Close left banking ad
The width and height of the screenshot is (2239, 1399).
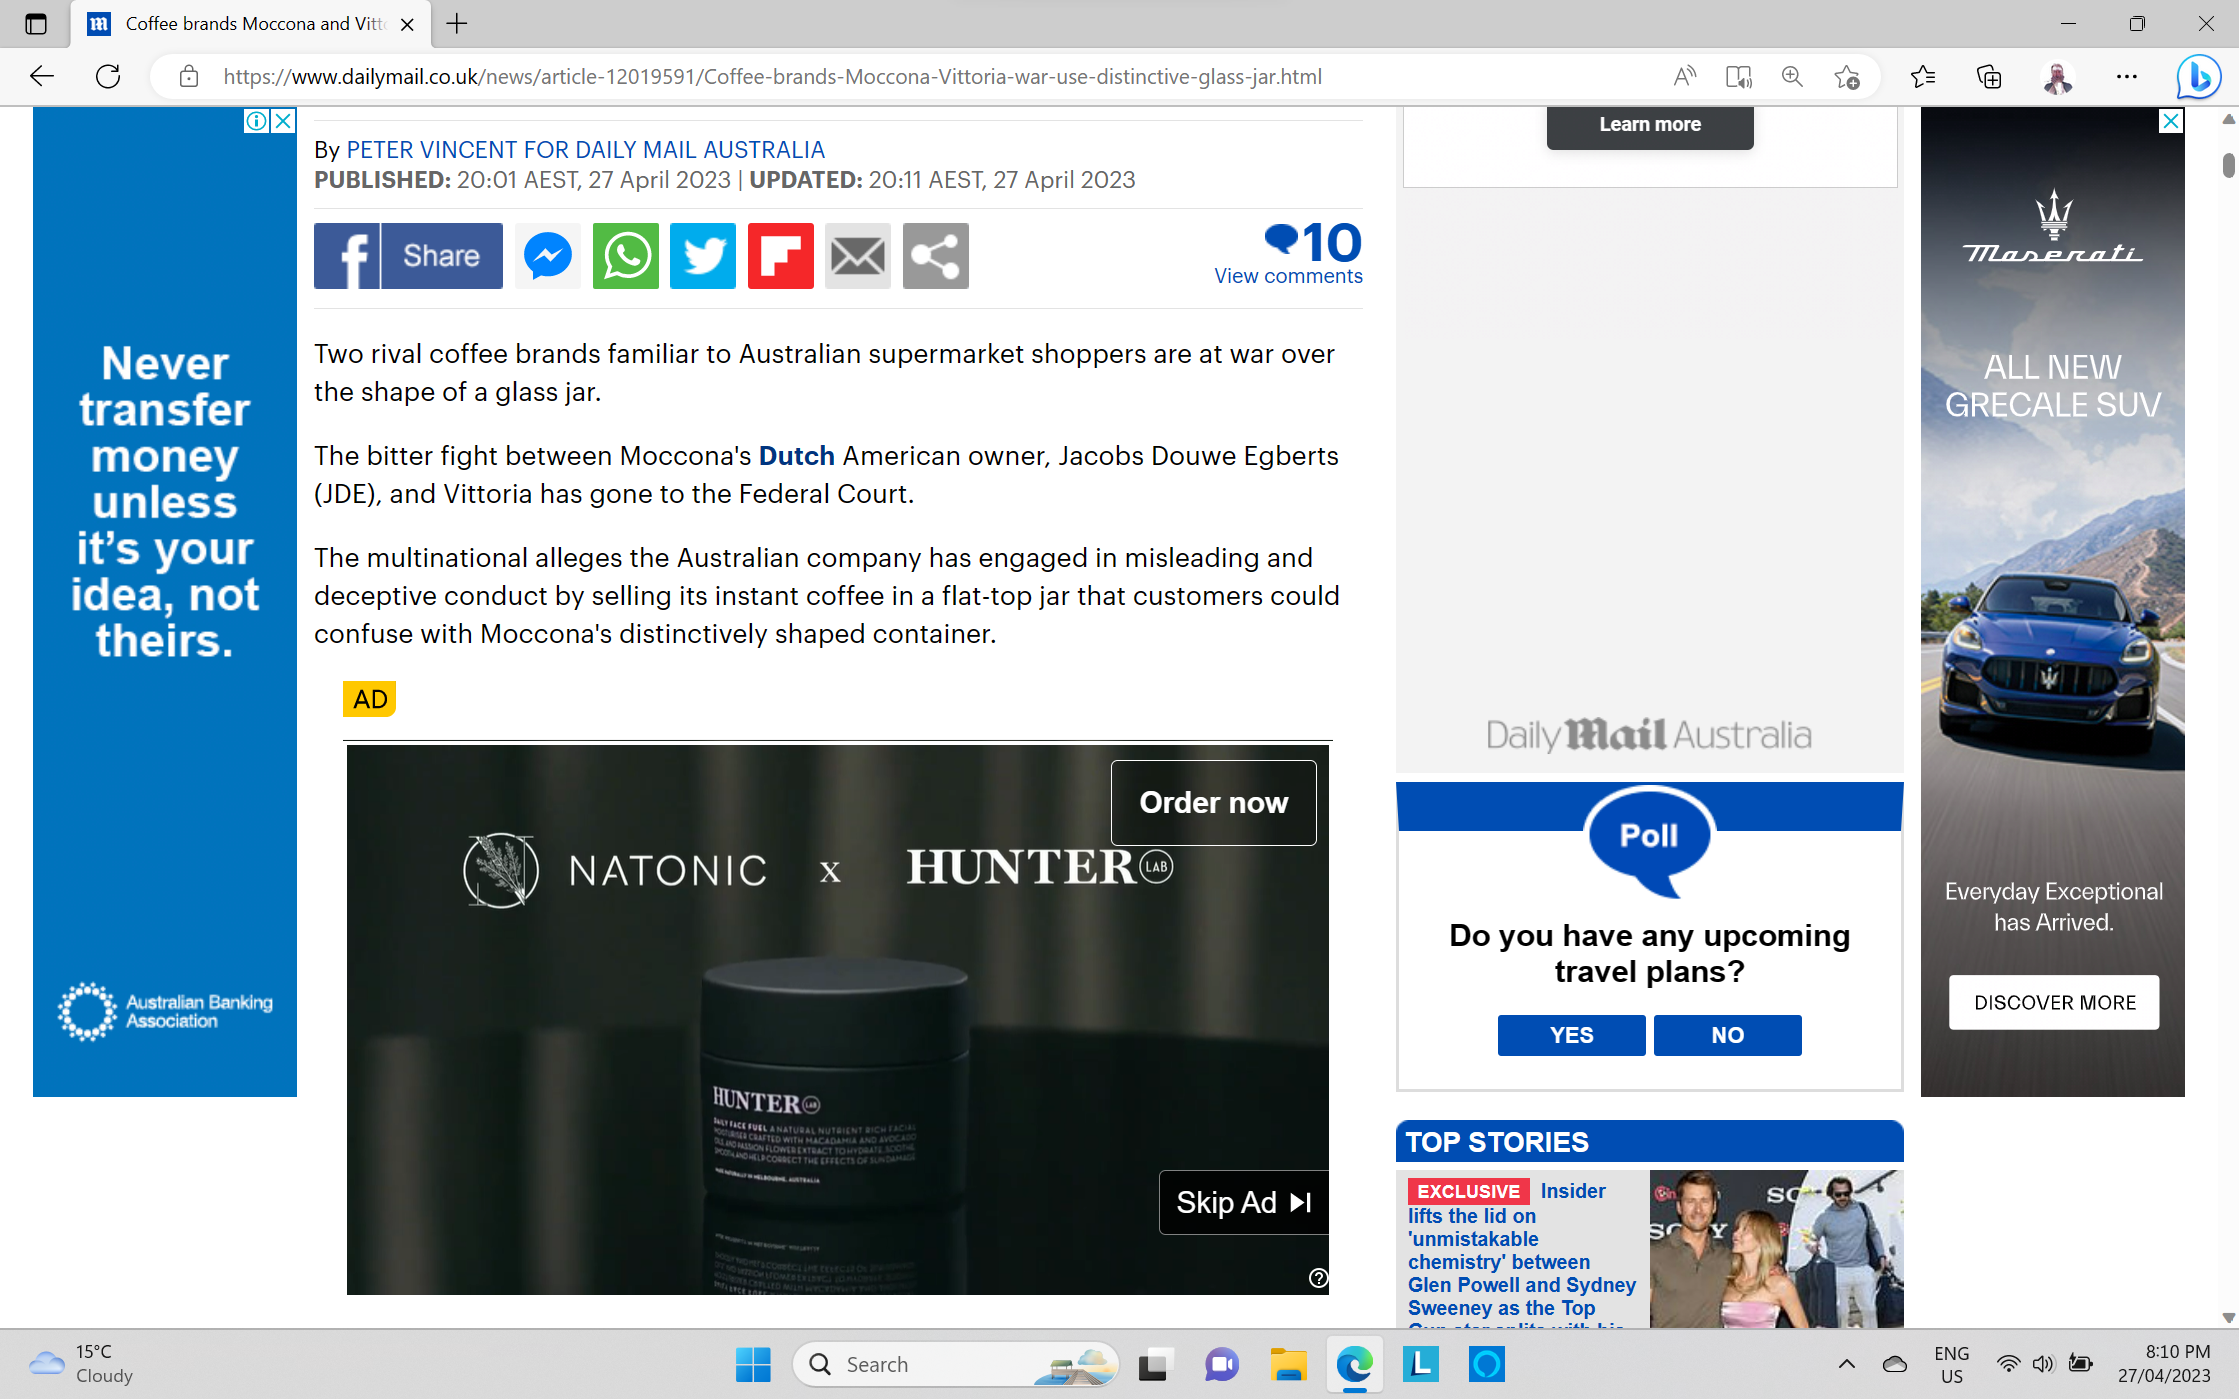coord(284,121)
